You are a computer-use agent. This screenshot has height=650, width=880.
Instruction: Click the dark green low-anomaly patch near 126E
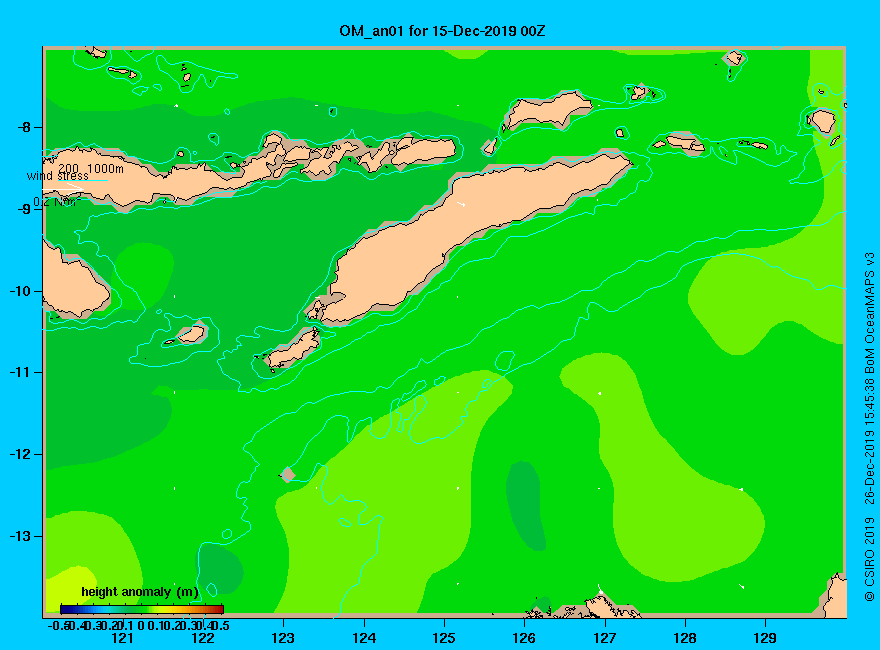(x=526, y=505)
